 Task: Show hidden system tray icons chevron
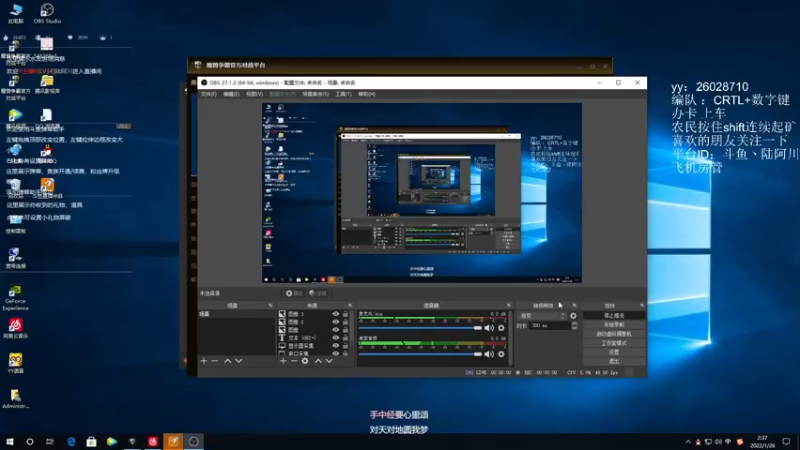coord(688,442)
